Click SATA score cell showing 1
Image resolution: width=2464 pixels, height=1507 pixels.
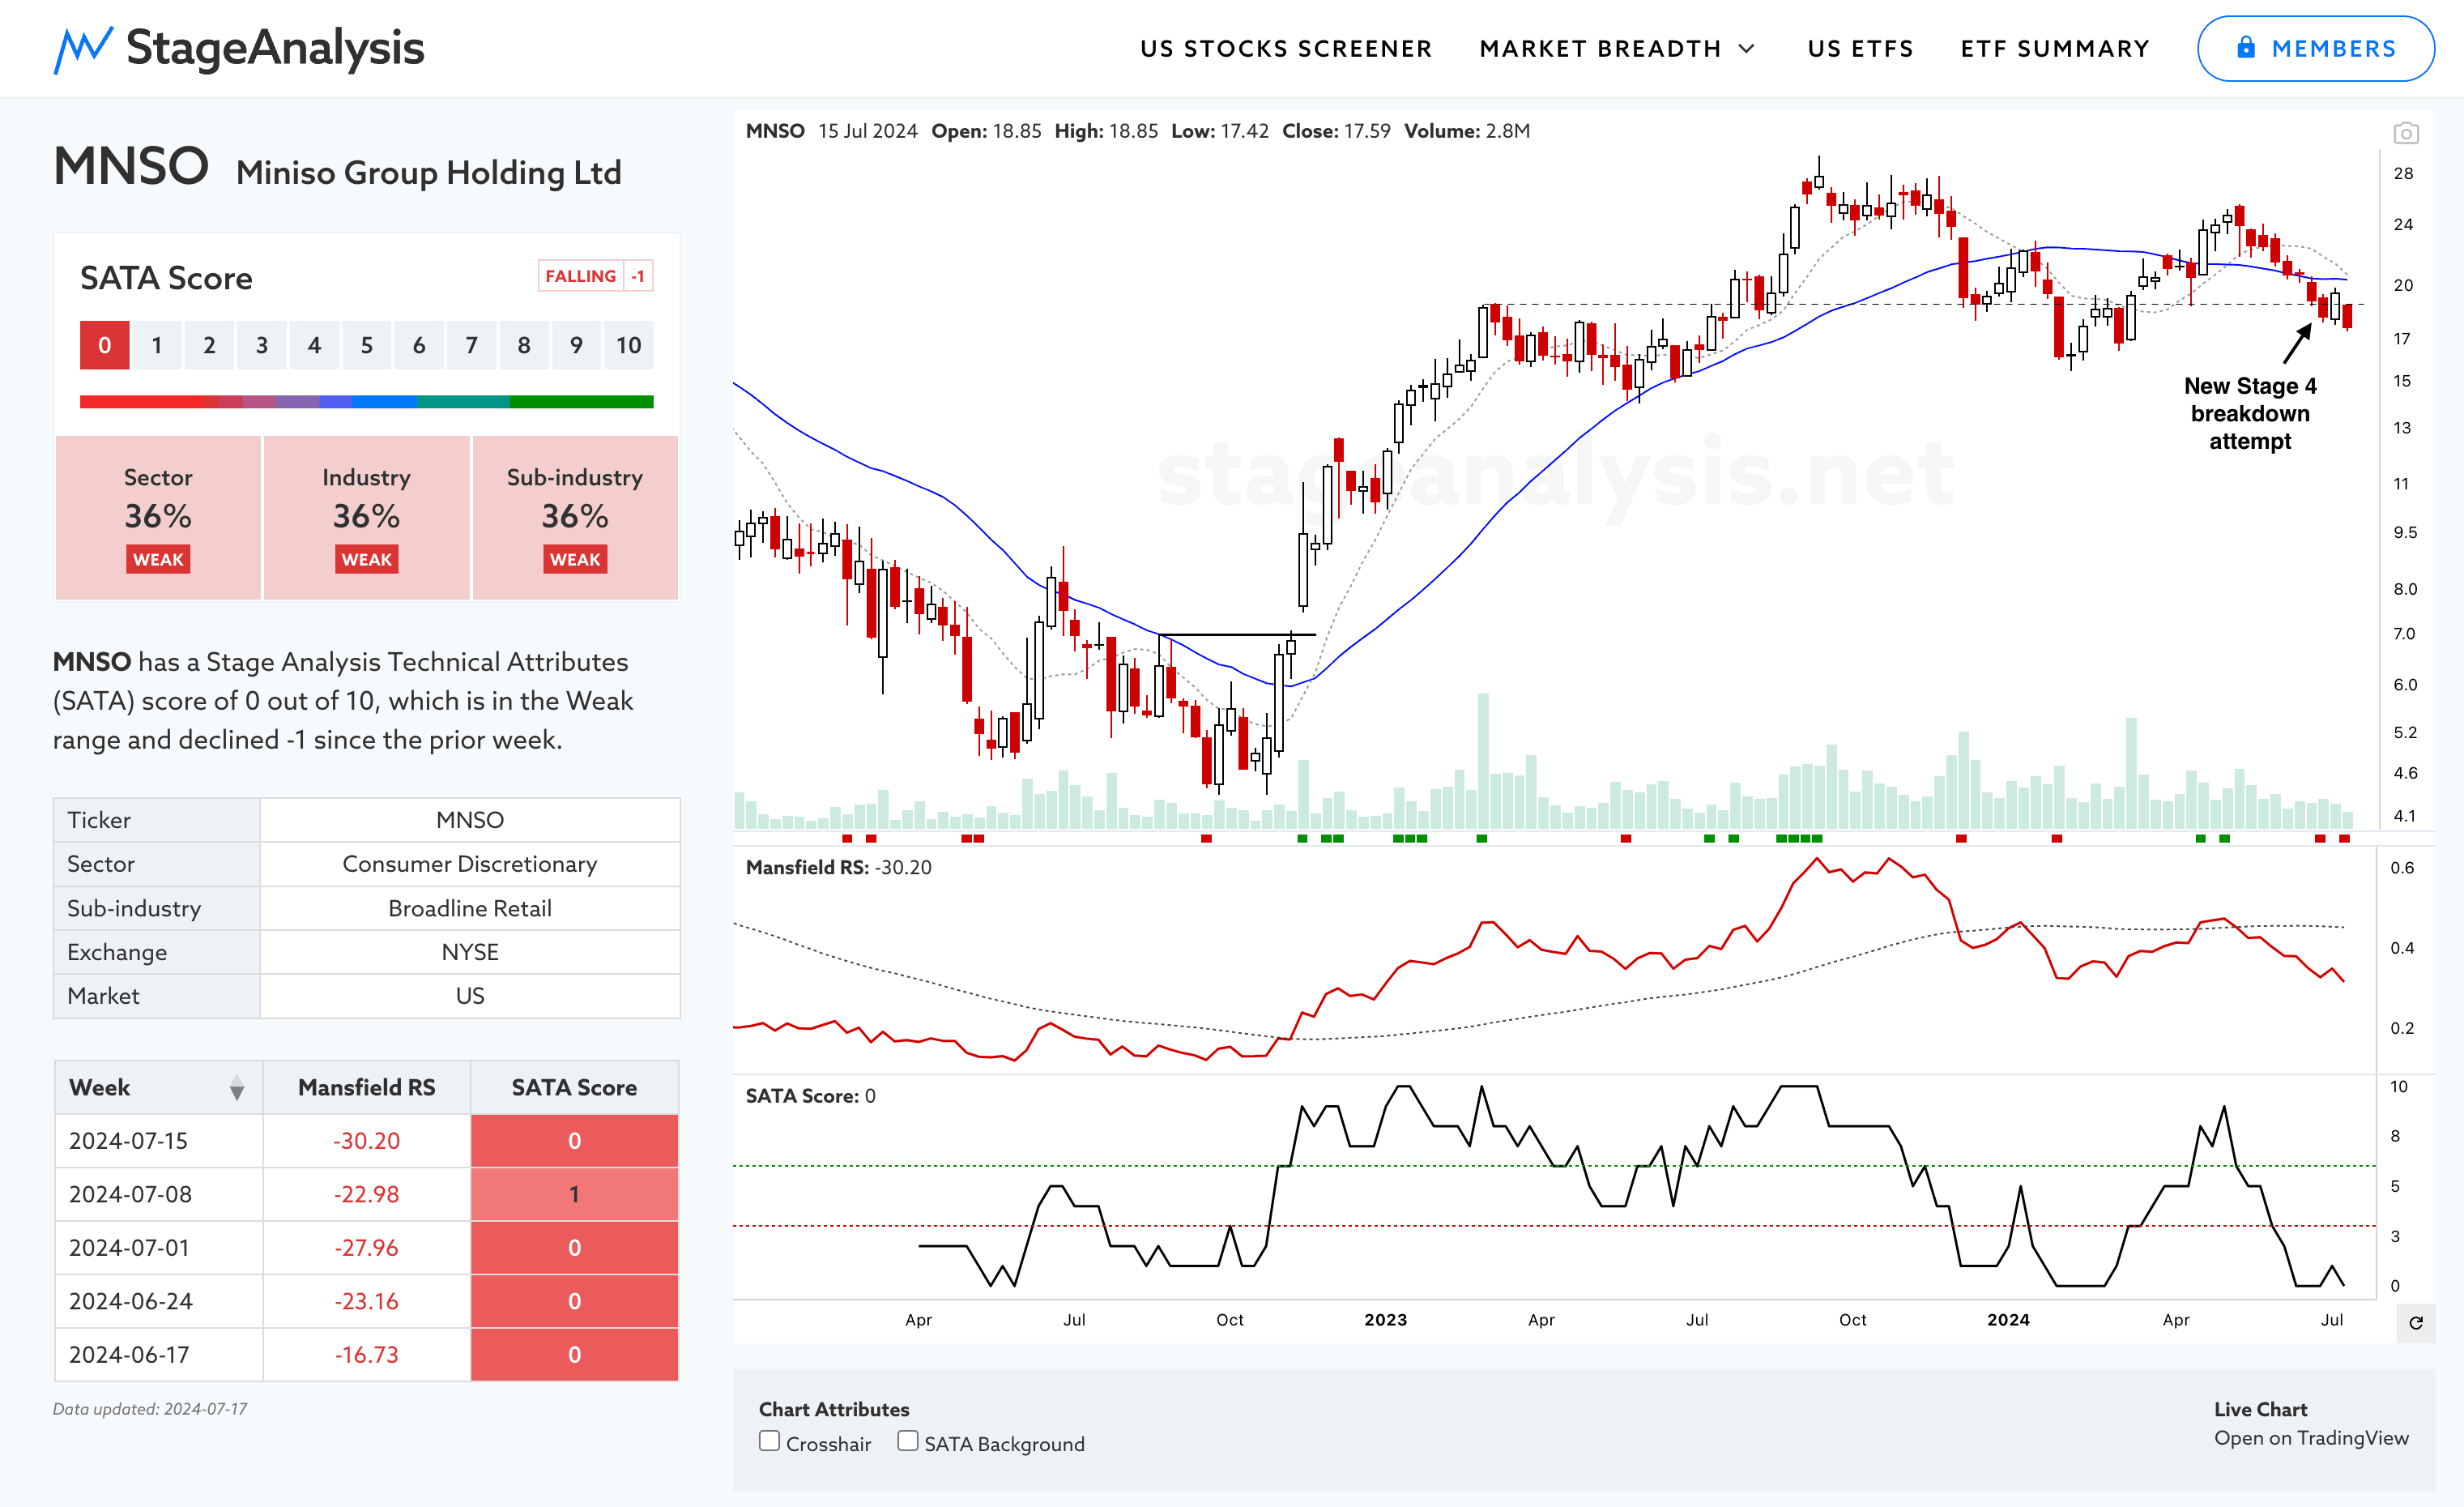pos(575,1194)
